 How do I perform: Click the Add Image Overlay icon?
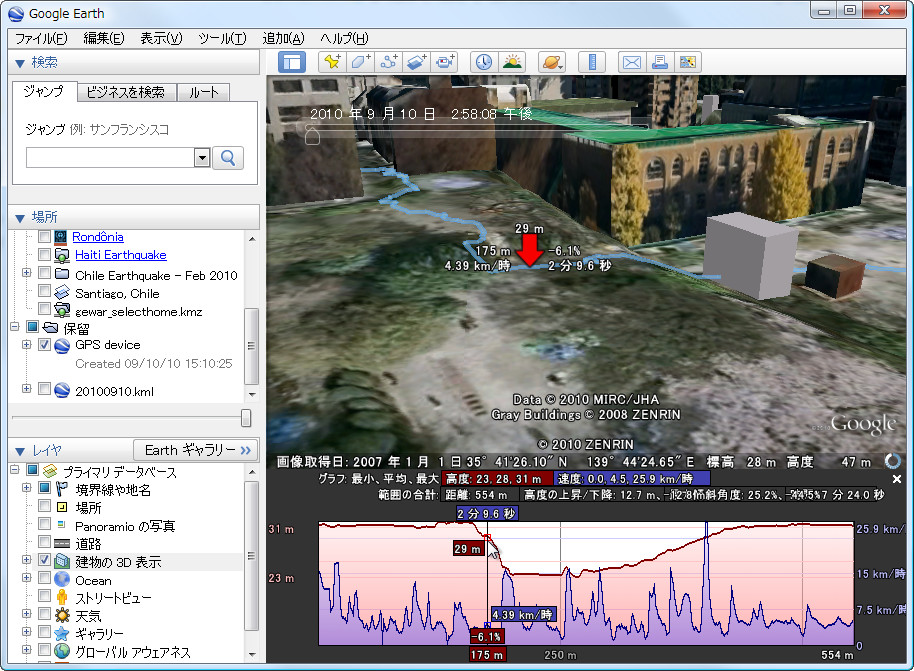click(x=417, y=62)
